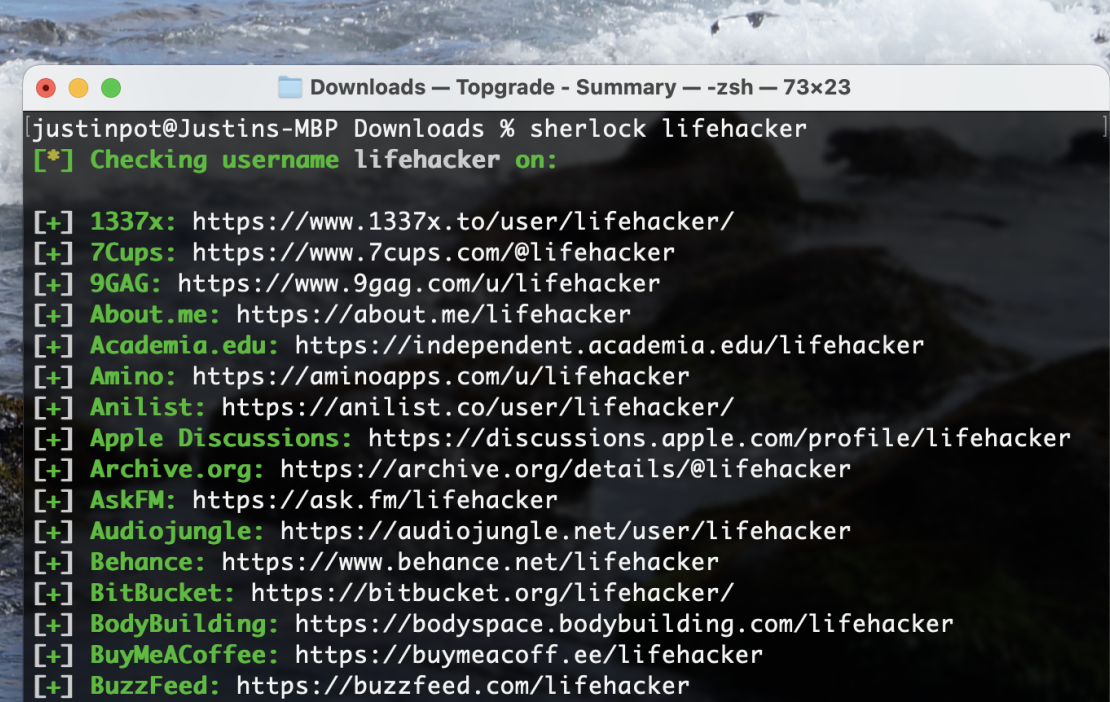Screen dimensions: 1110x702
Task: Click the Anilist user lifehacker URL
Action: [x=477, y=407]
